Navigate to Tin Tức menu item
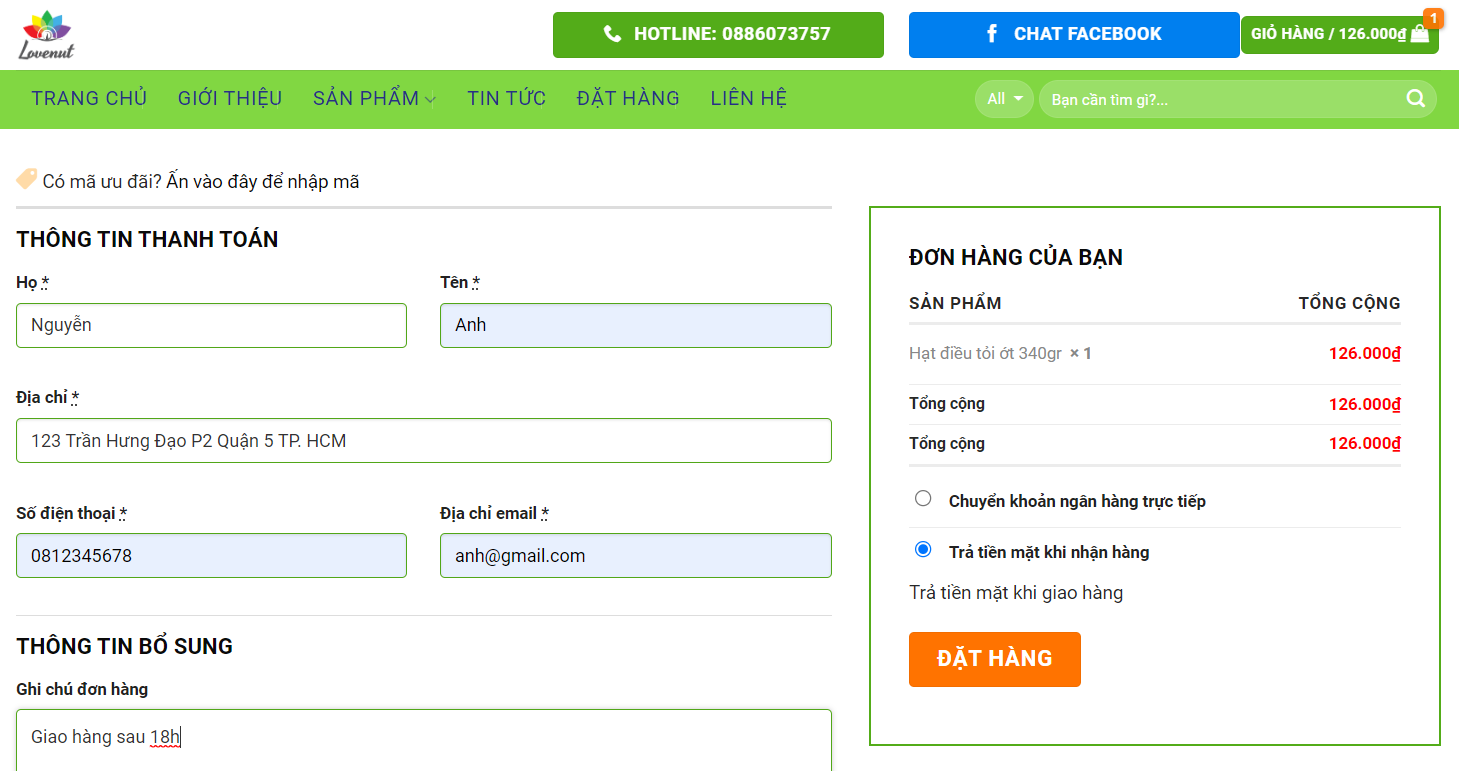The width and height of the screenshot is (1459, 771). (x=506, y=98)
